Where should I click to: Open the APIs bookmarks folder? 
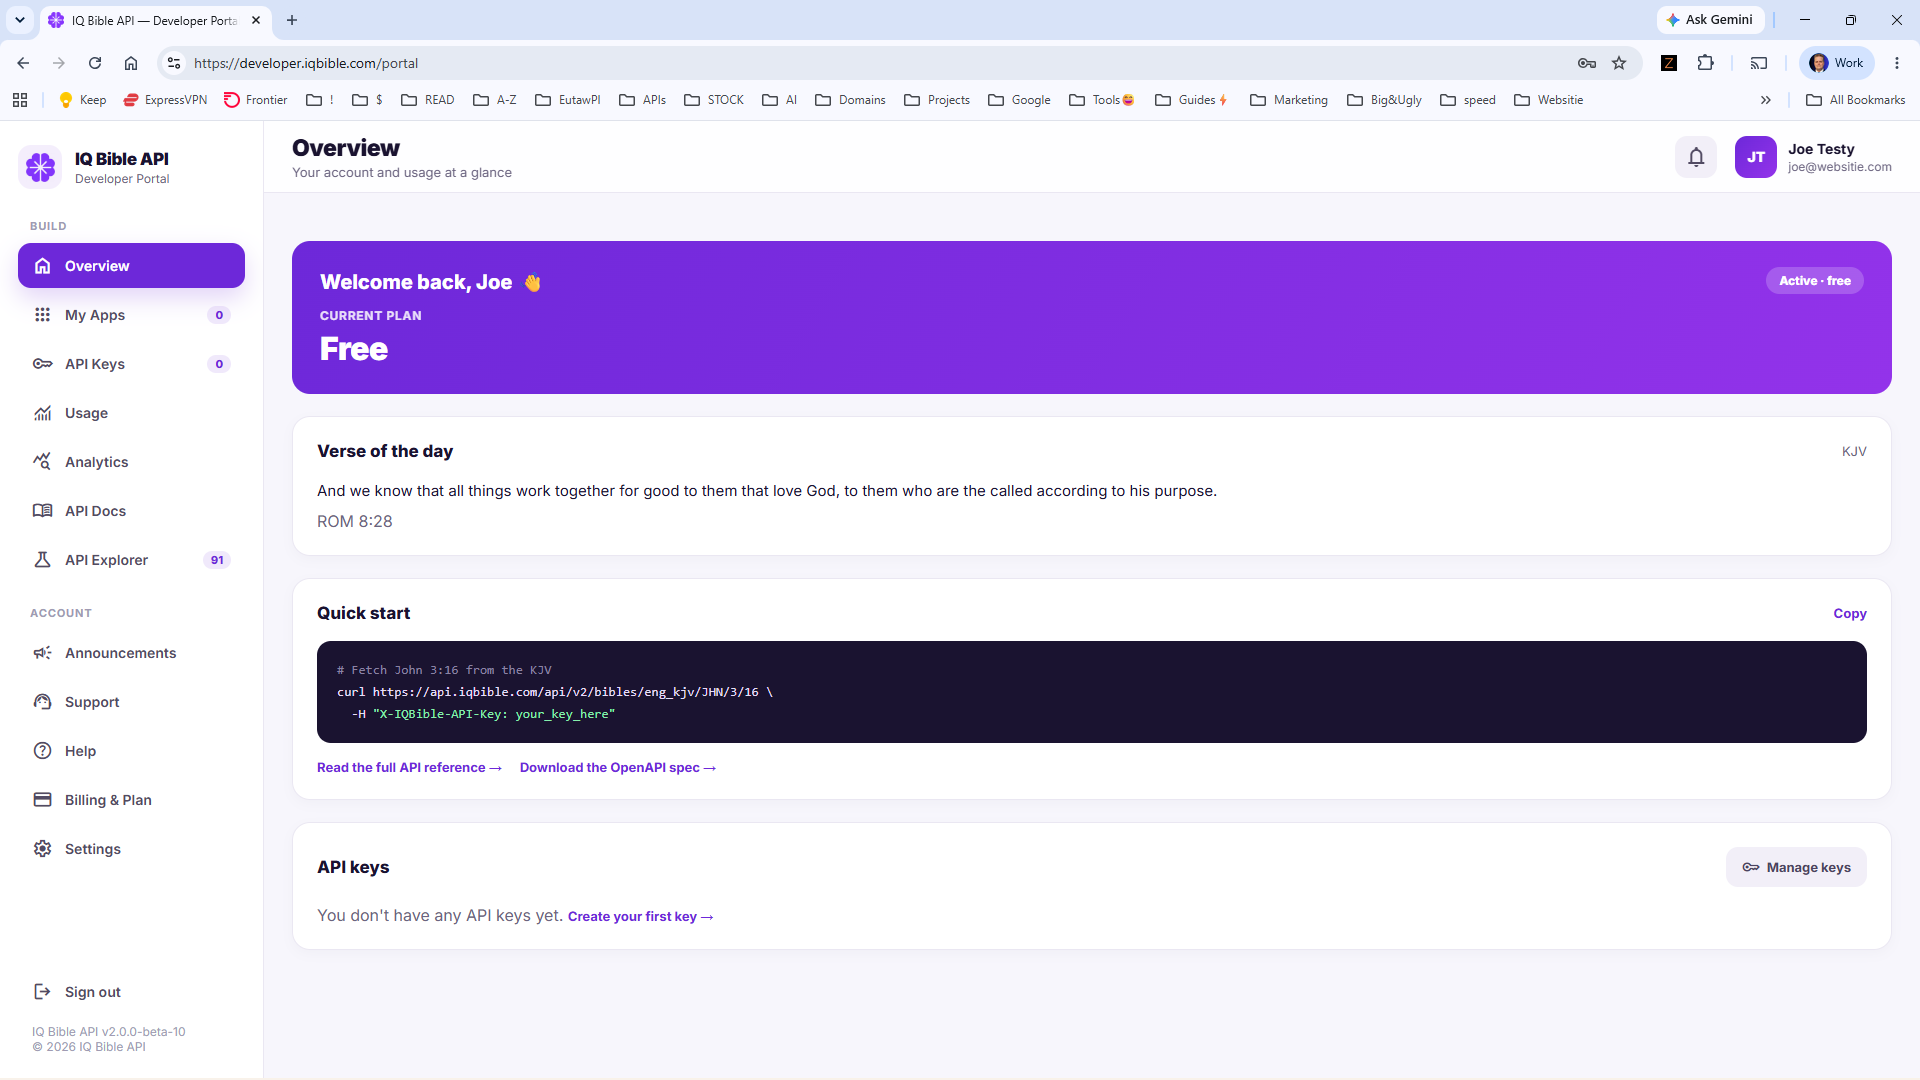[x=643, y=100]
